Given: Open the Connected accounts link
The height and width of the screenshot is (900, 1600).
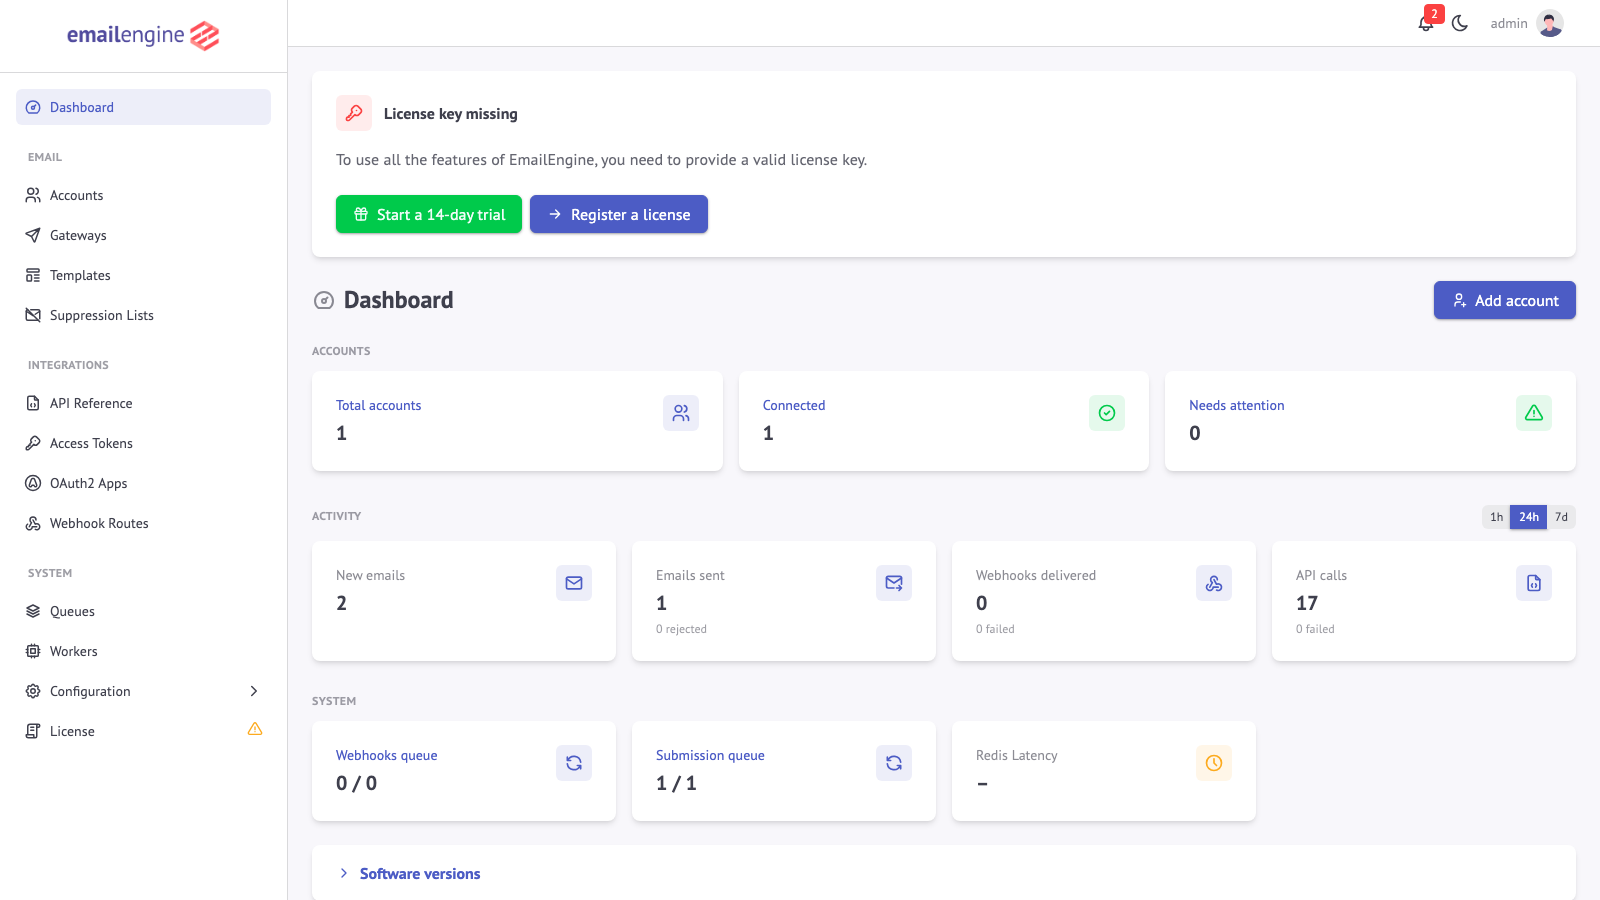Looking at the screenshot, I should (x=794, y=405).
